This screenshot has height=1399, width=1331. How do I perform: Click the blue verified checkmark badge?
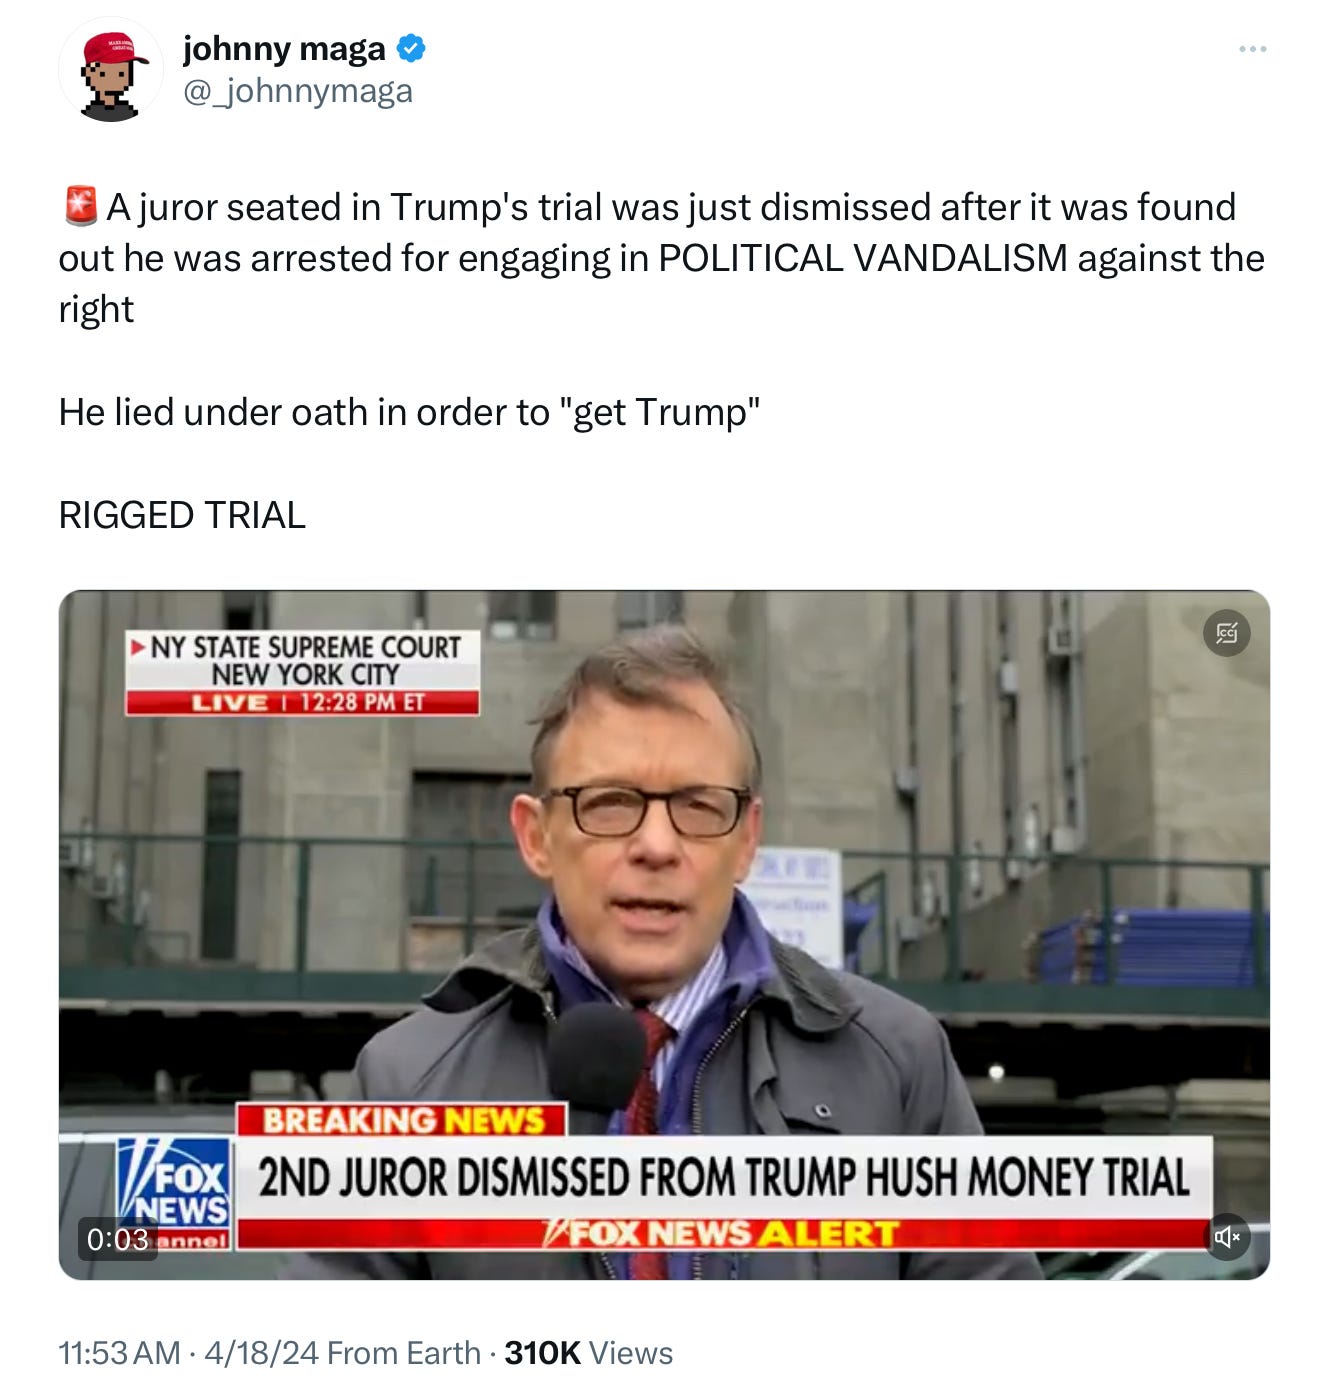pos(412,48)
